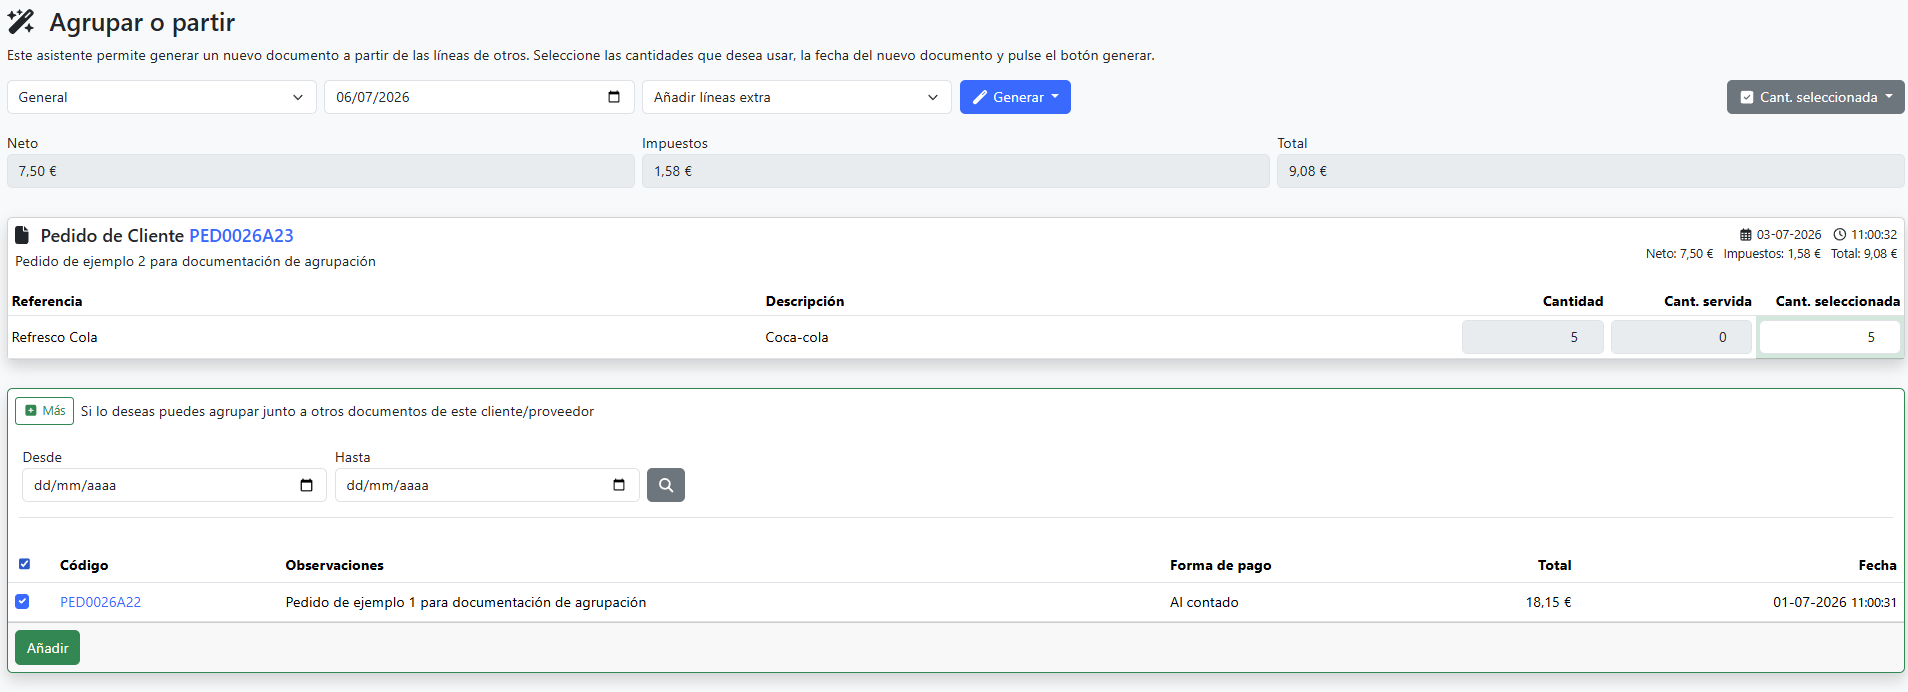Viewport: 1908px width, 692px height.
Task: Open calendar picker for the 06/07/2026 date
Action: pos(614,97)
